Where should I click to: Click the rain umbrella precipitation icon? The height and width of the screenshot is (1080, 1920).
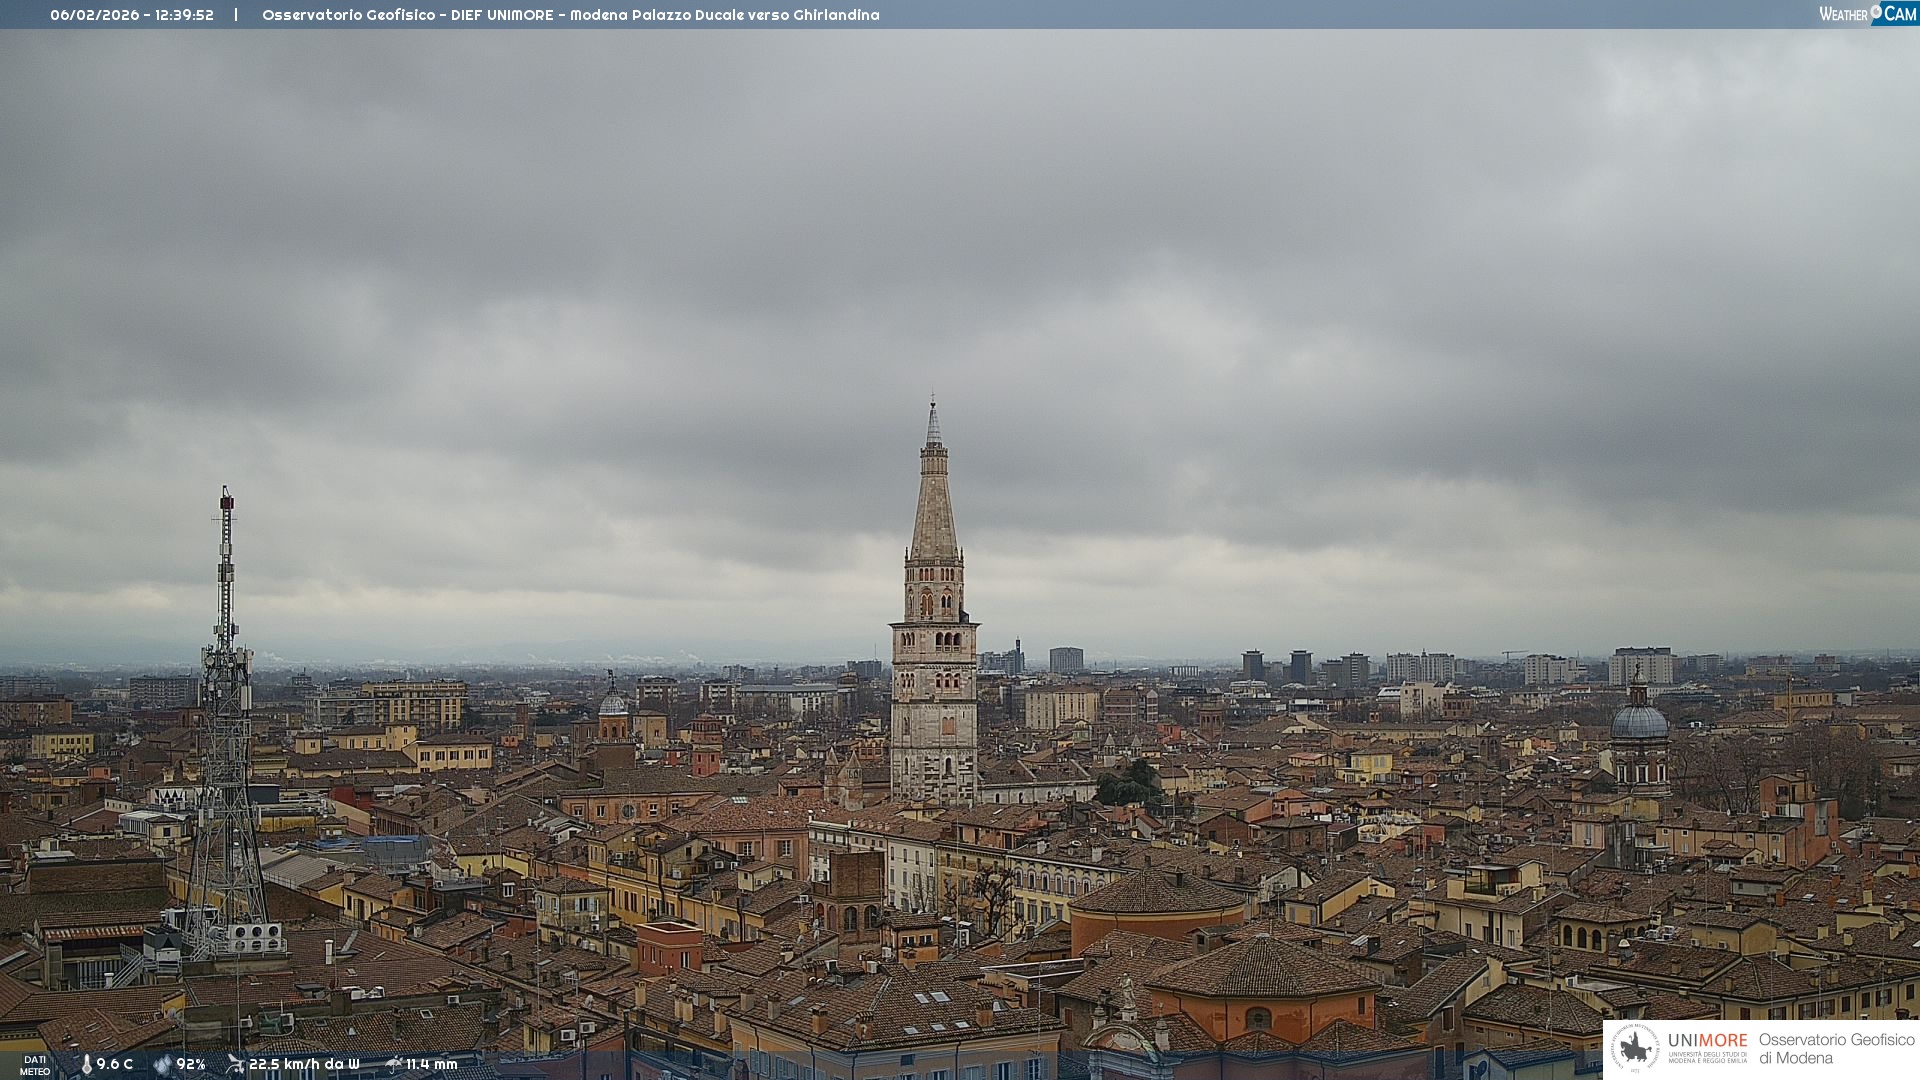393,1064
